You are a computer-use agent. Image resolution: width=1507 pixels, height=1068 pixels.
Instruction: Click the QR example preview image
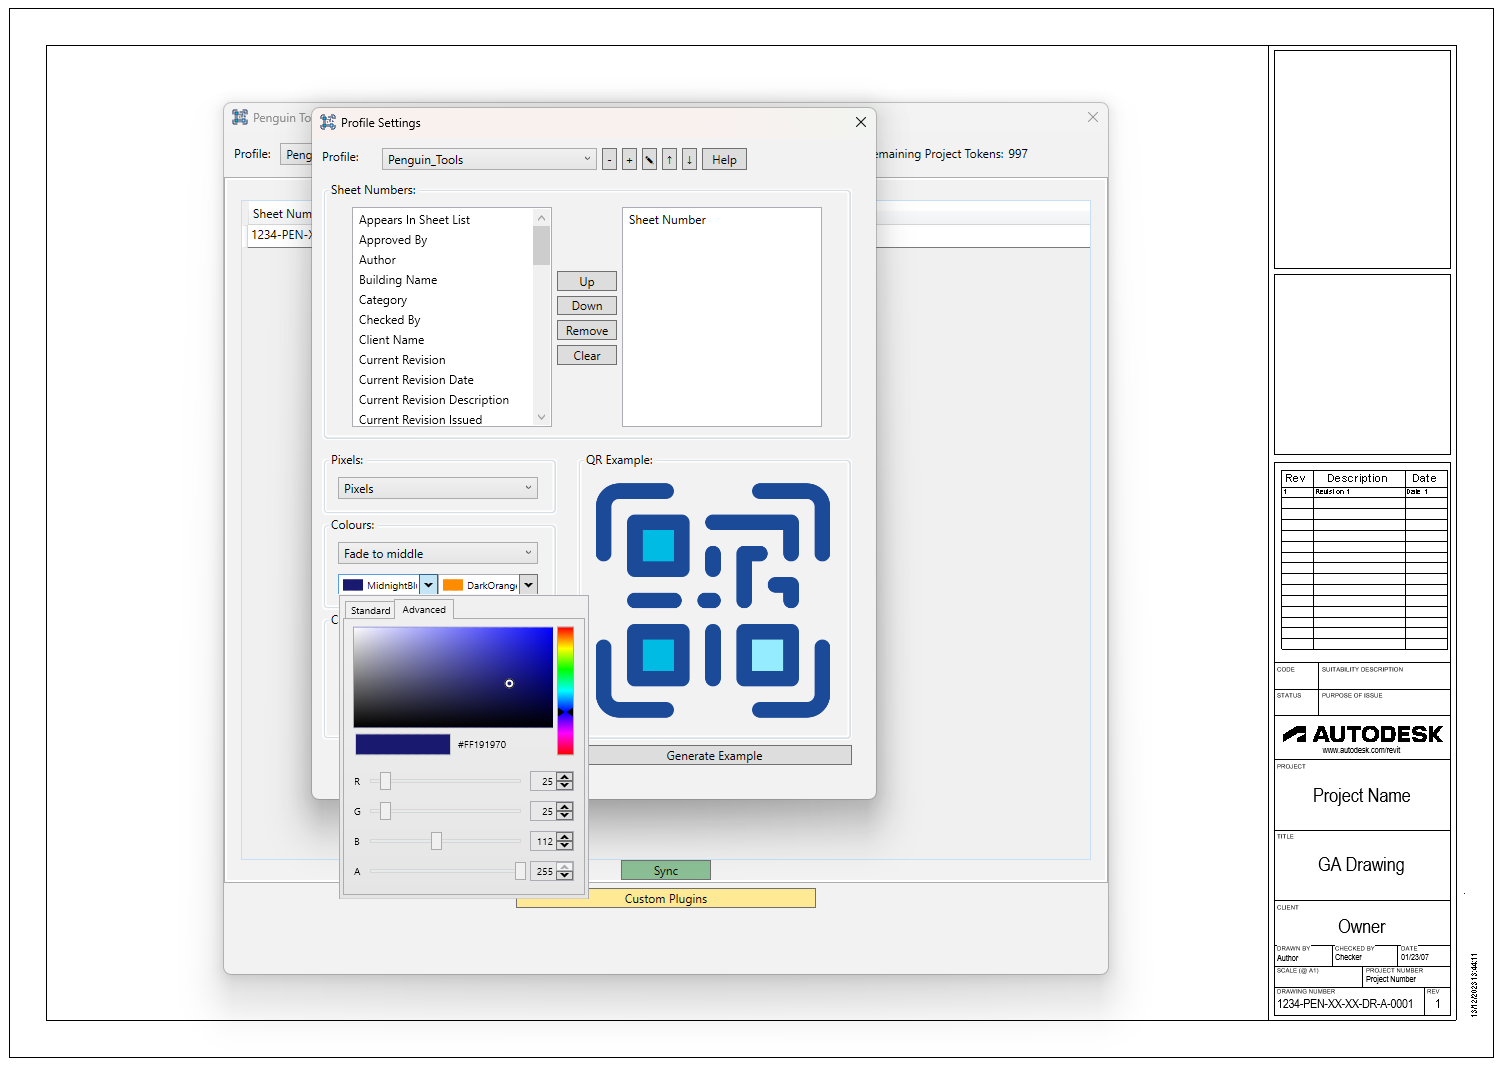pos(713,600)
